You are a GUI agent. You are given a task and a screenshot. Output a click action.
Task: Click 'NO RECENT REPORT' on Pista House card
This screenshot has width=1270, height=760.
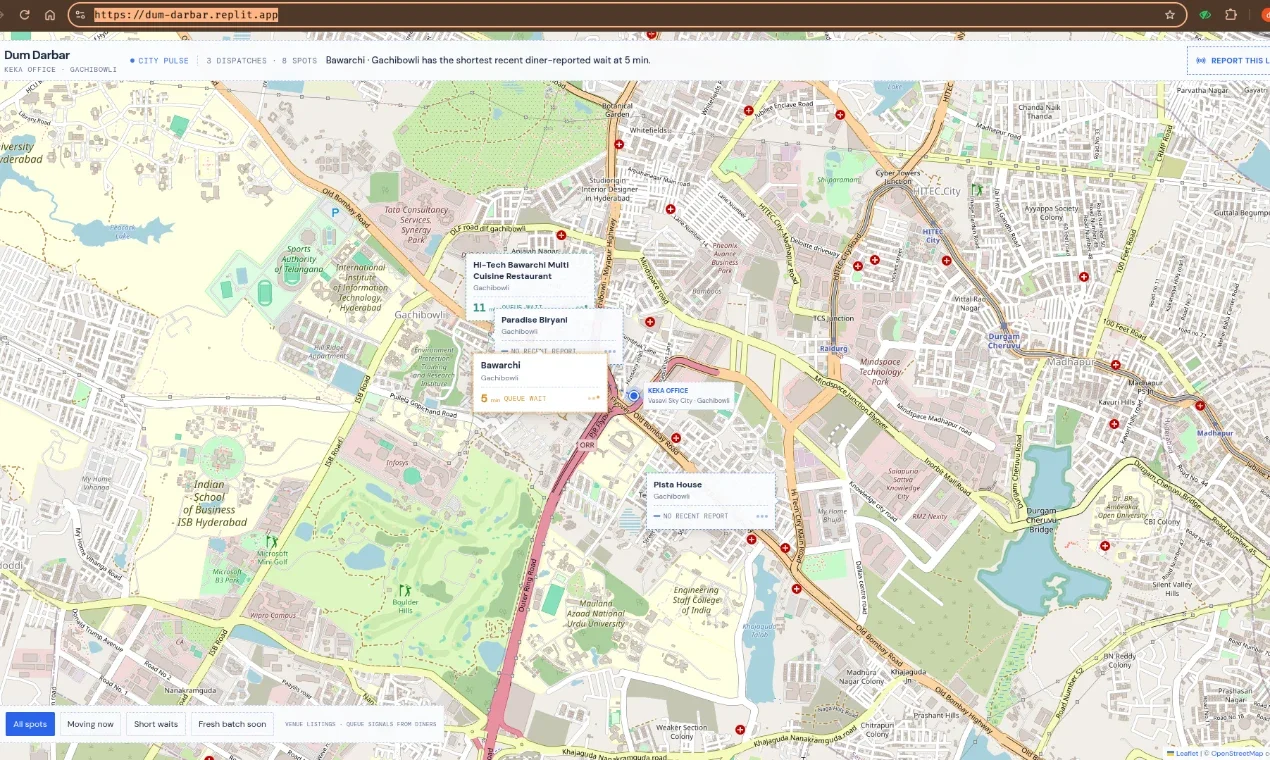point(696,516)
